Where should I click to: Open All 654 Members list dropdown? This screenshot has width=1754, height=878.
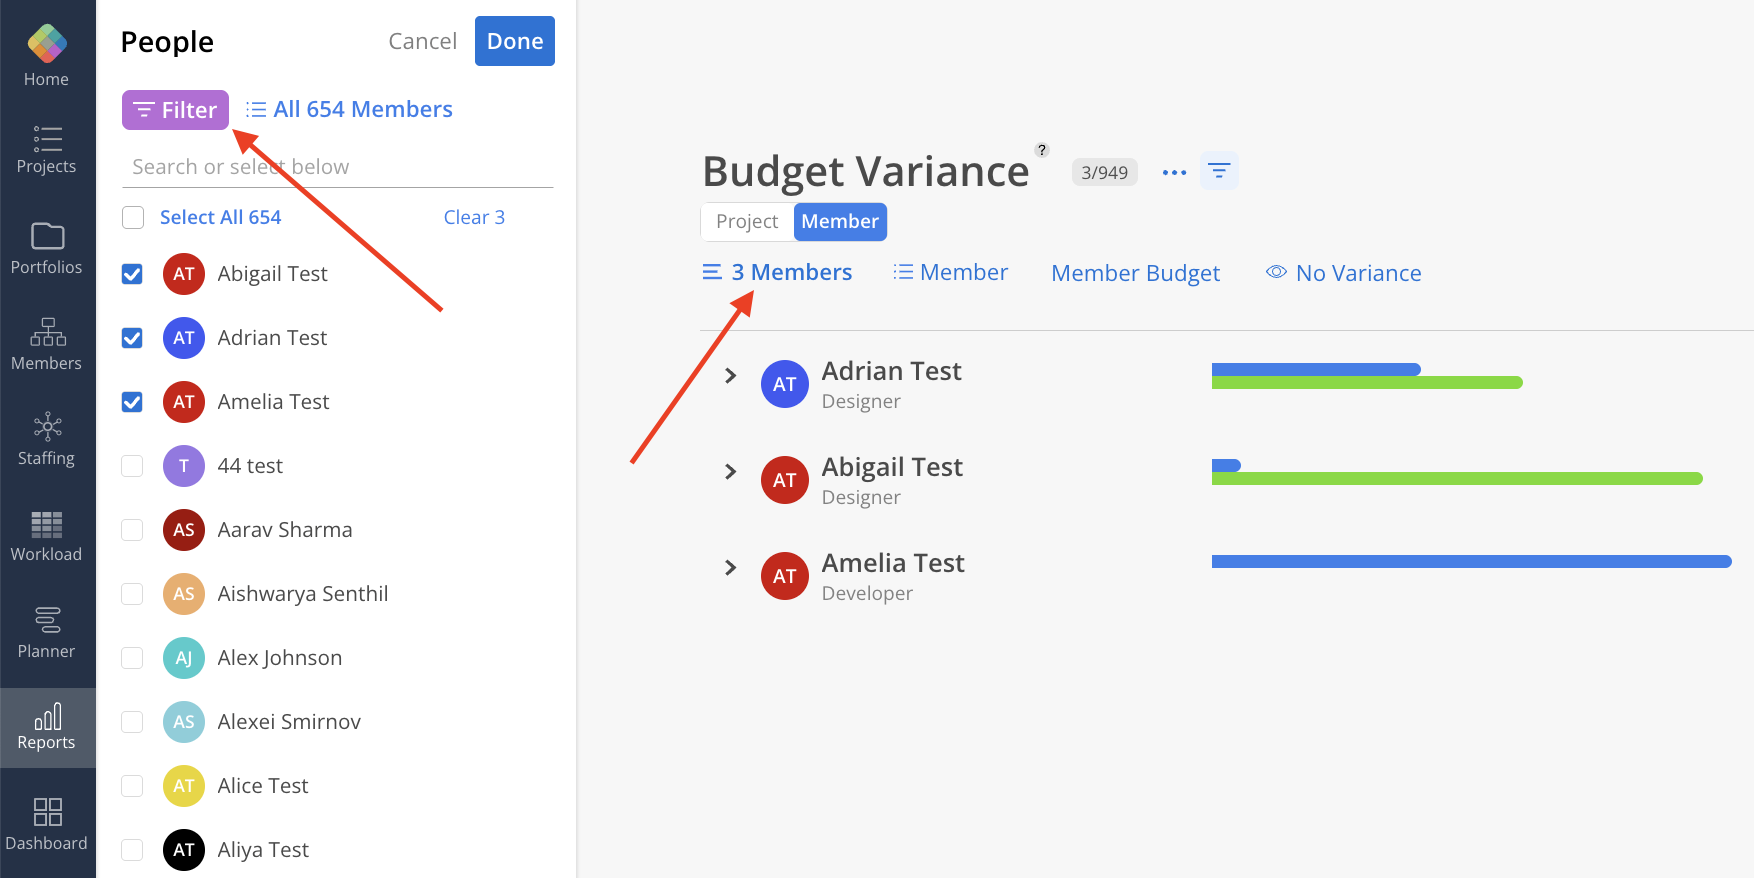[x=349, y=109]
